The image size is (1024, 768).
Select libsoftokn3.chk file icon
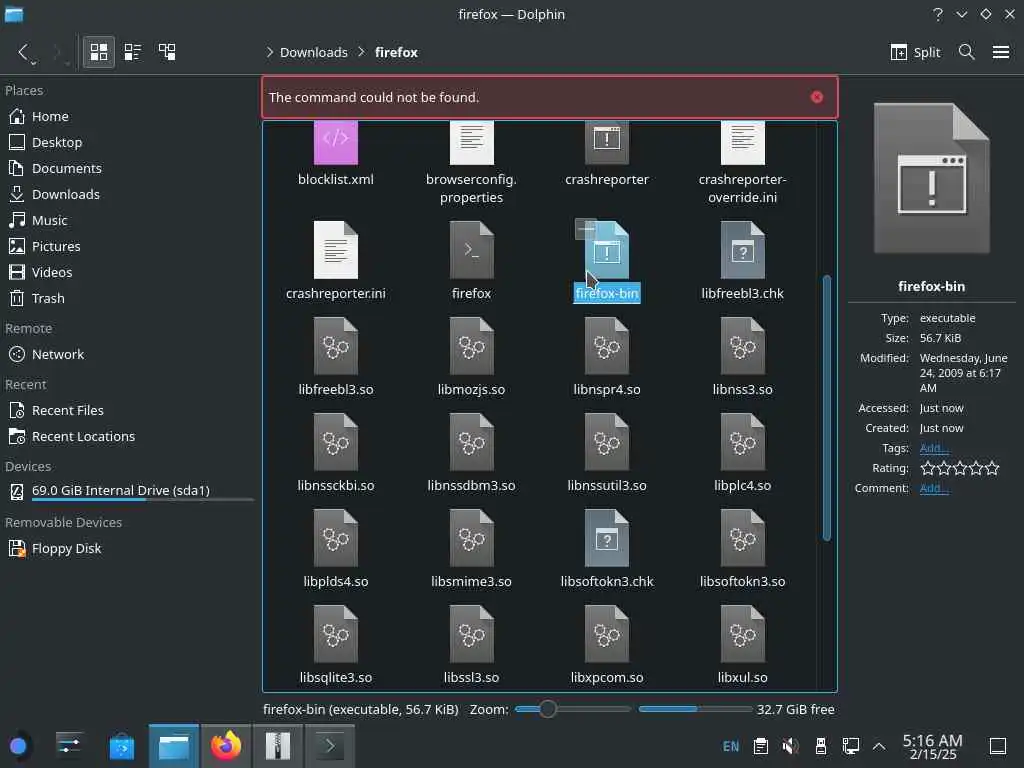[607, 538]
